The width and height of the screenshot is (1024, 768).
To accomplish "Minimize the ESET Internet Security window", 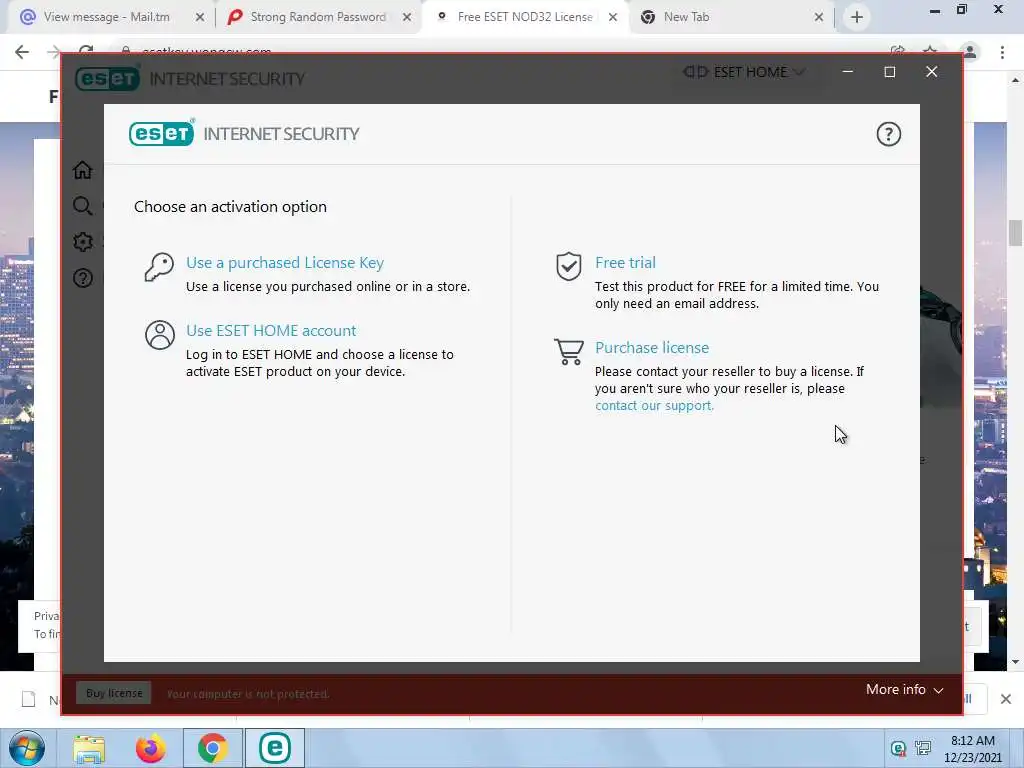I will (x=848, y=72).
